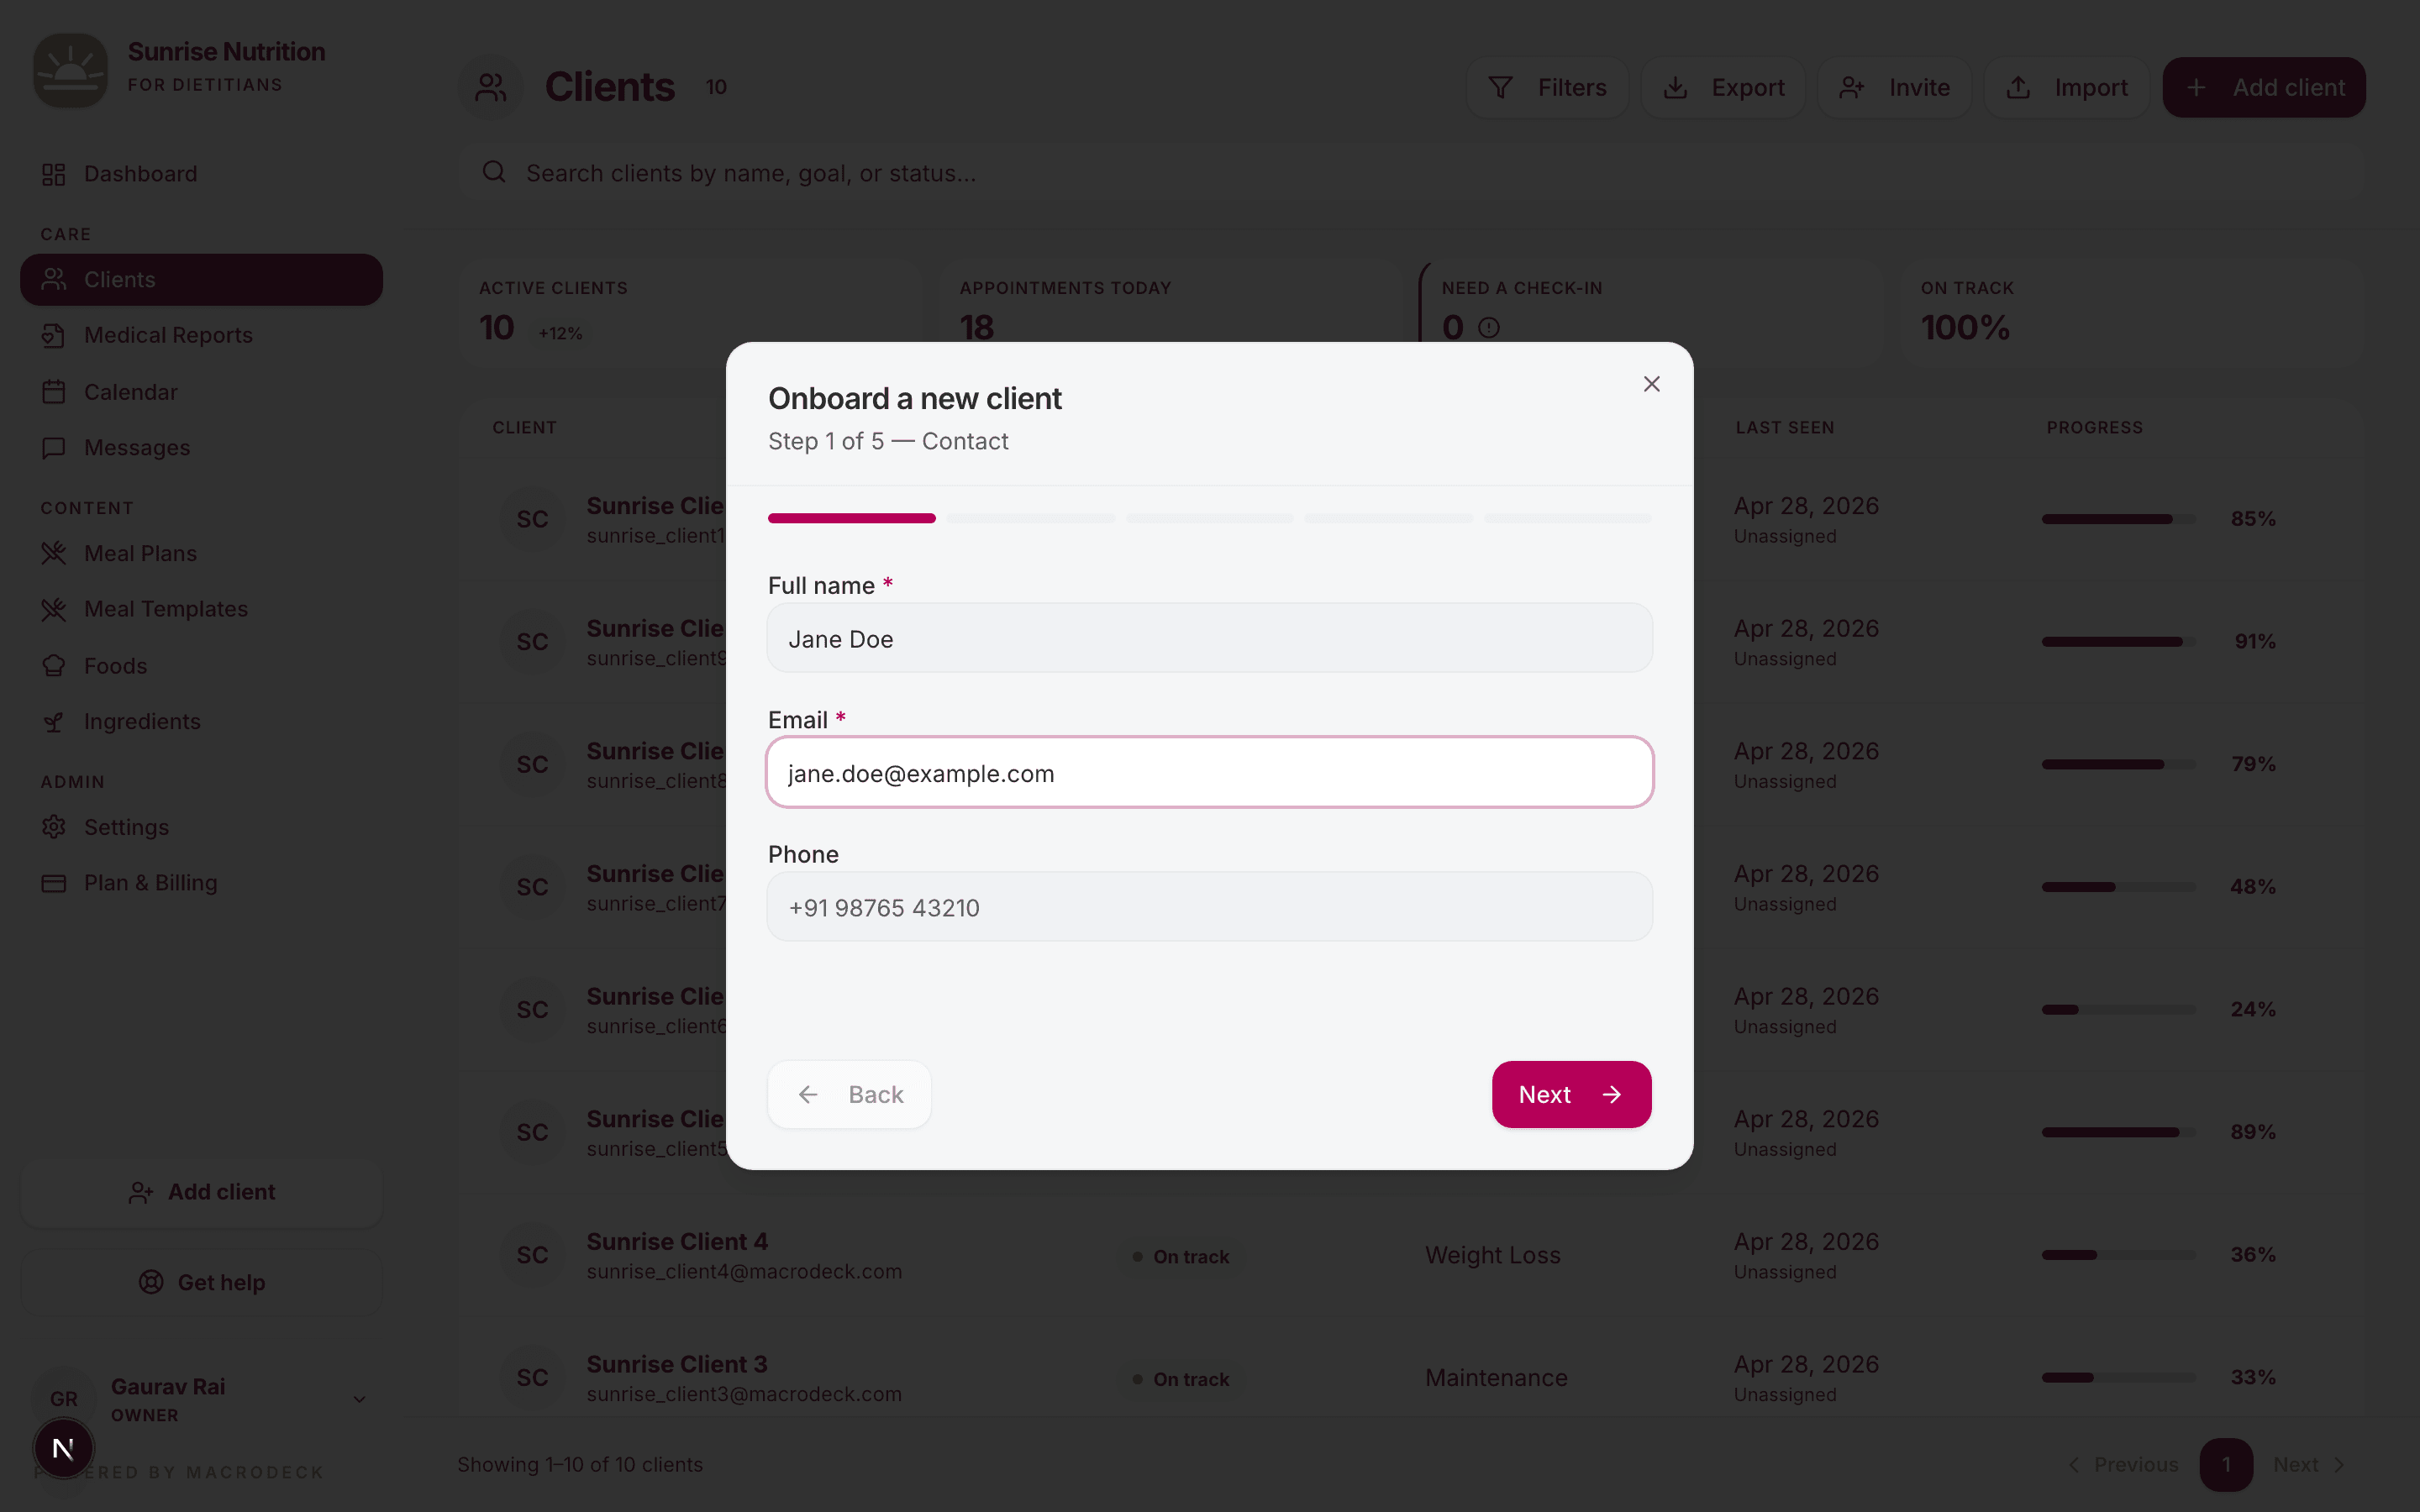Click the Next button in the onboarding dialog
This screenshot has height=1512, width=2420.
[1570, 1094]
